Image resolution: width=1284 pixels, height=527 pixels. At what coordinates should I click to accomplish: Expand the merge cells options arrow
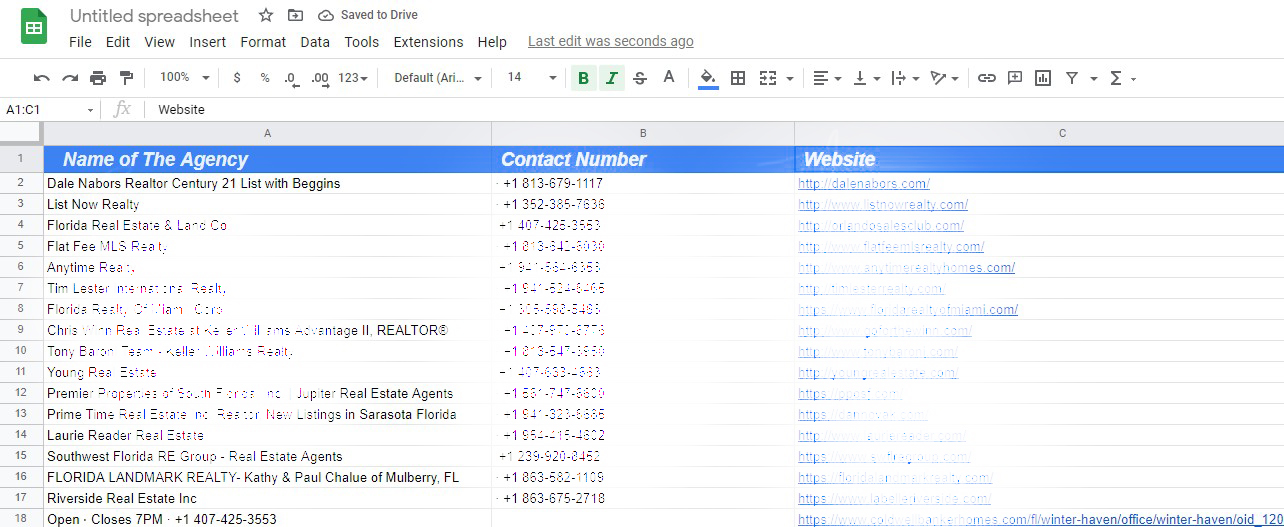pos(790,78)
